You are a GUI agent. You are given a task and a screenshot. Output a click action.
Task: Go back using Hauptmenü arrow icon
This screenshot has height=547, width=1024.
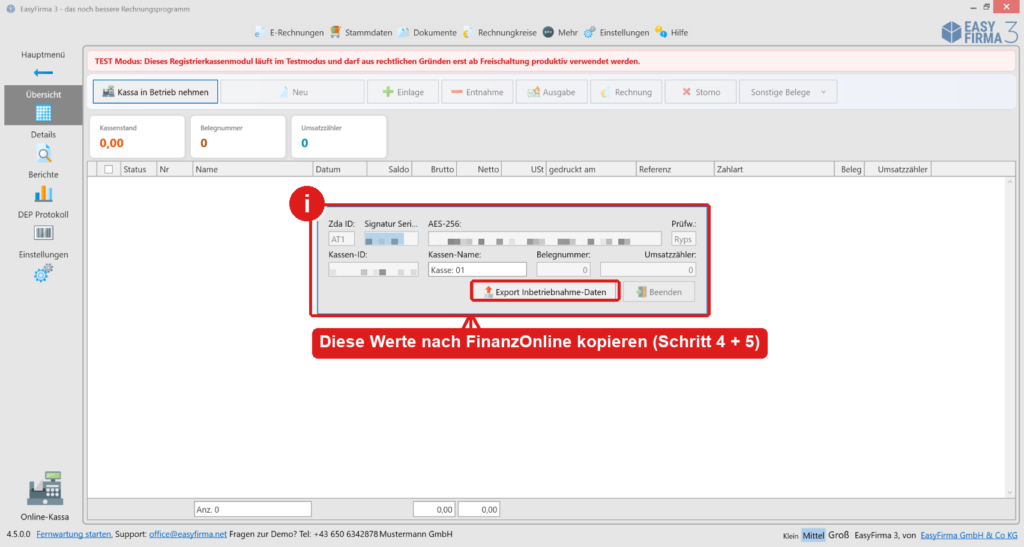[43, 72]
